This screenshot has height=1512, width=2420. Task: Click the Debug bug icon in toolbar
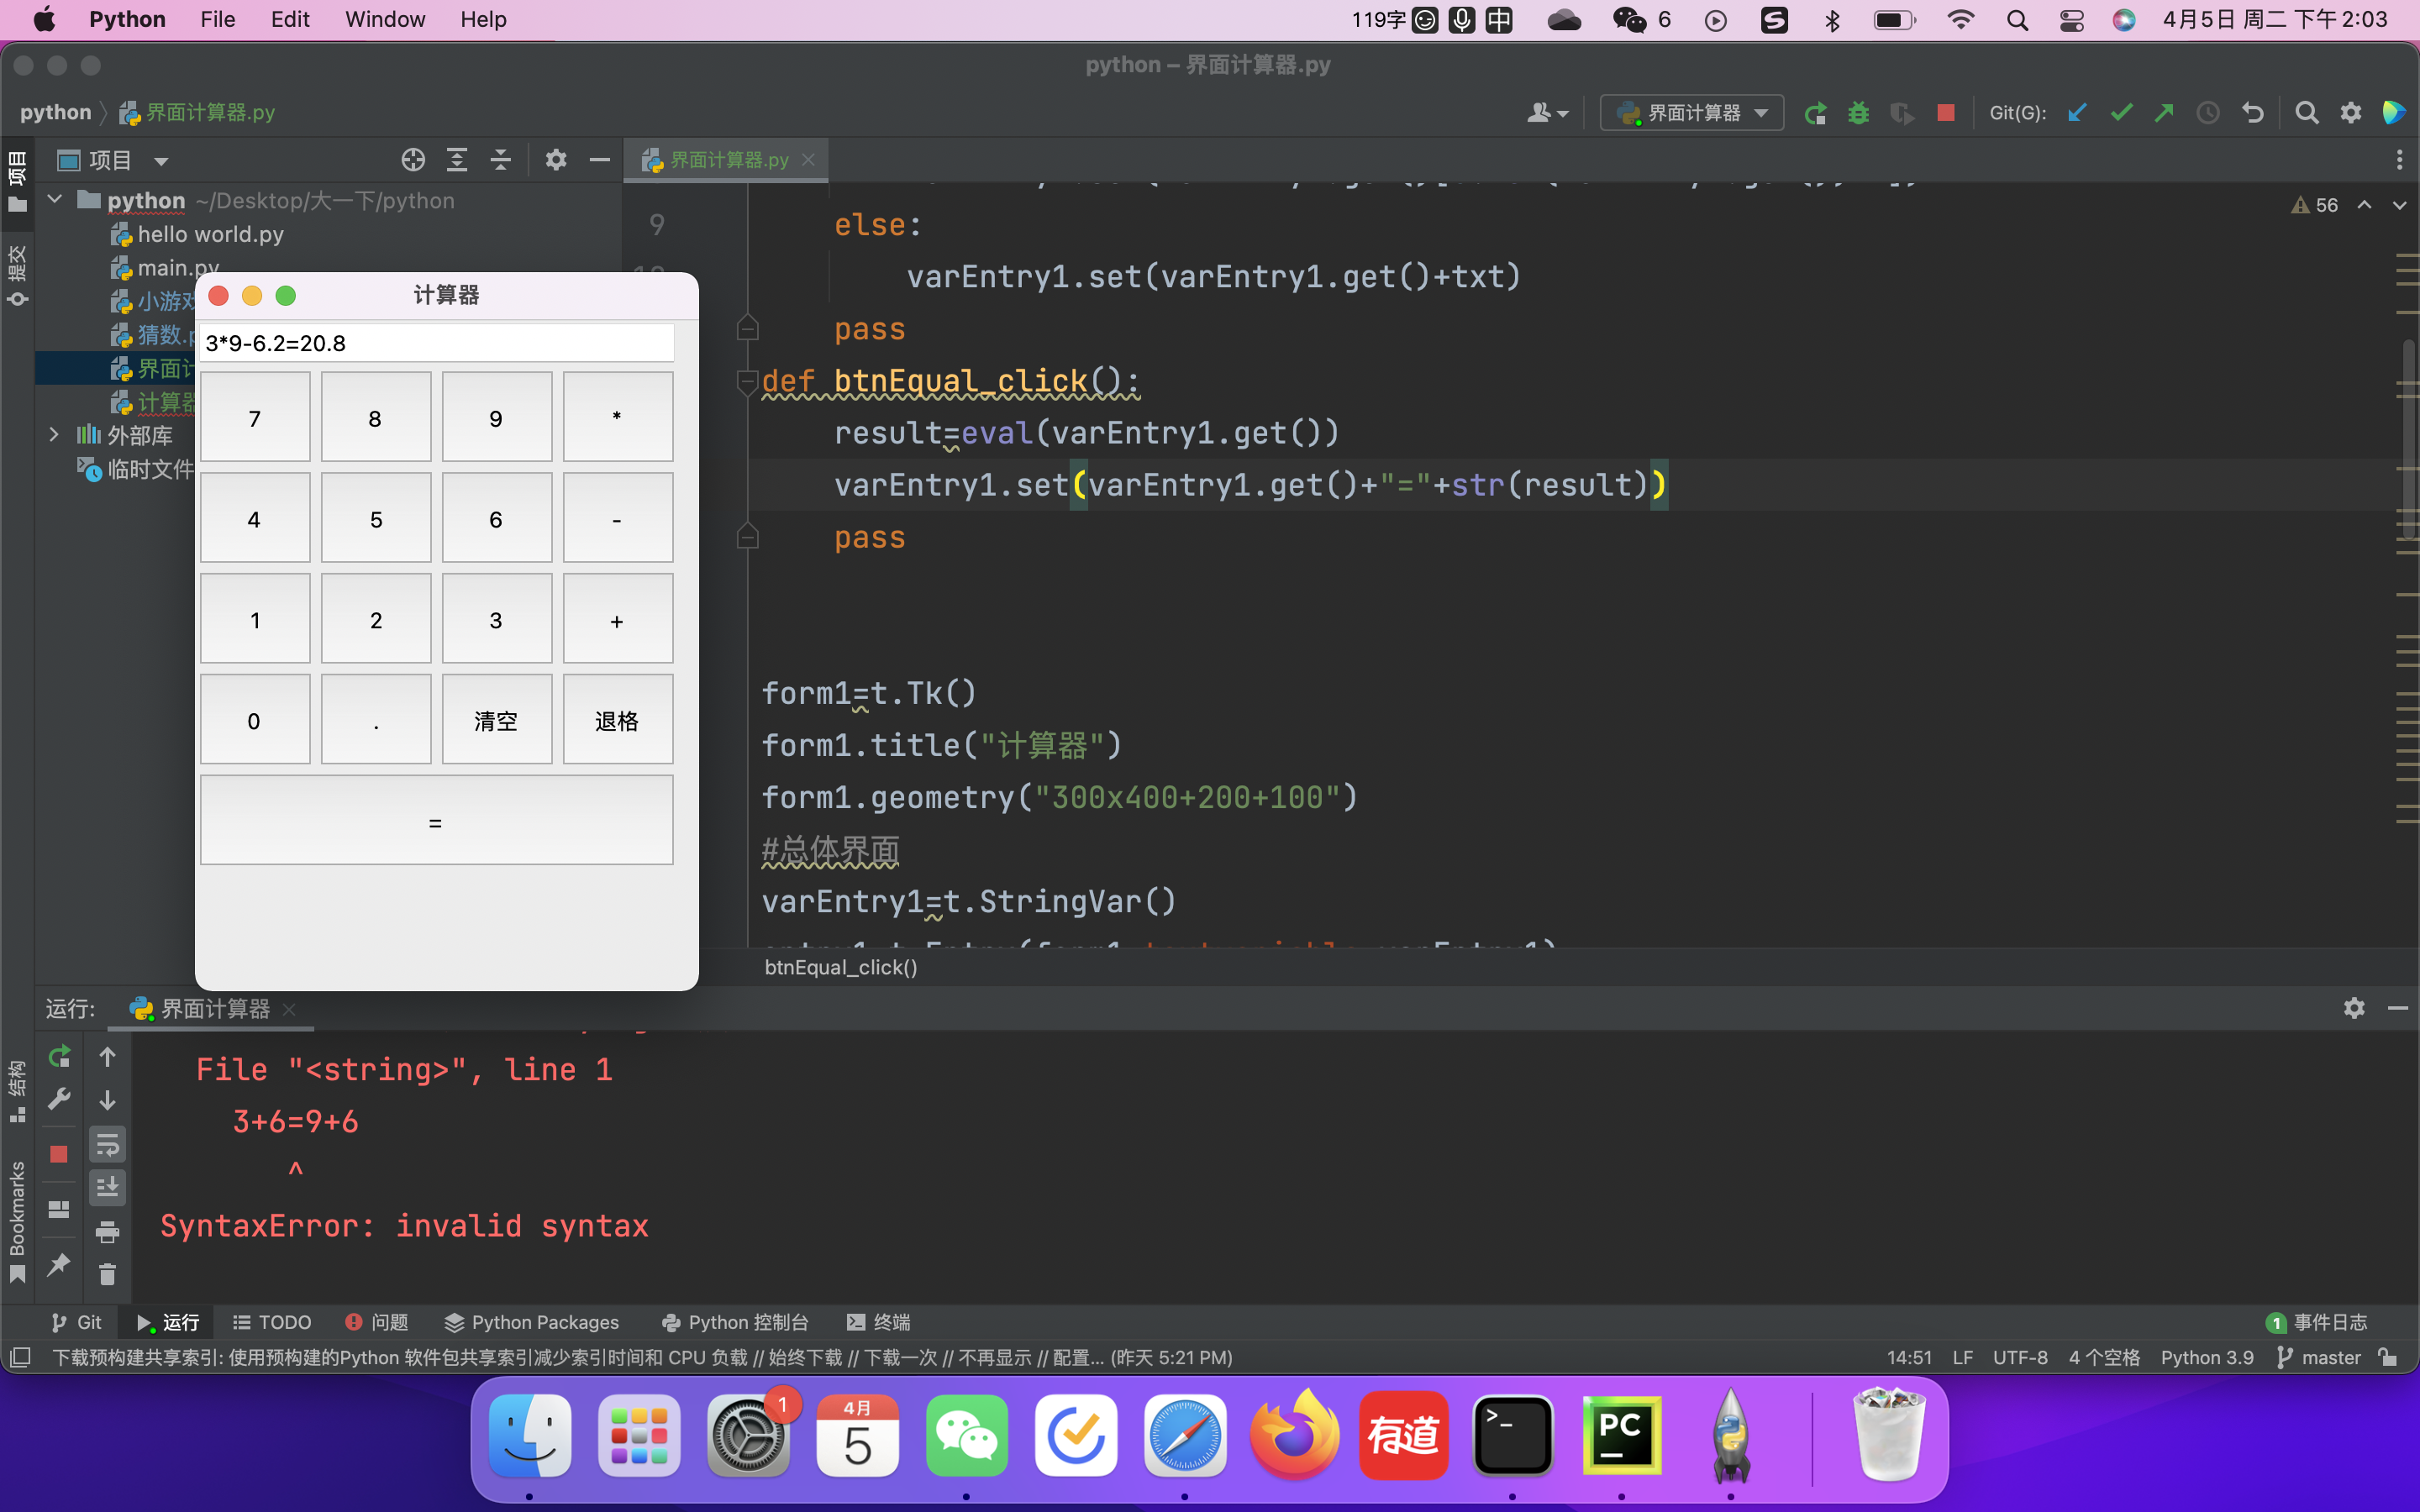point(1858,113)
